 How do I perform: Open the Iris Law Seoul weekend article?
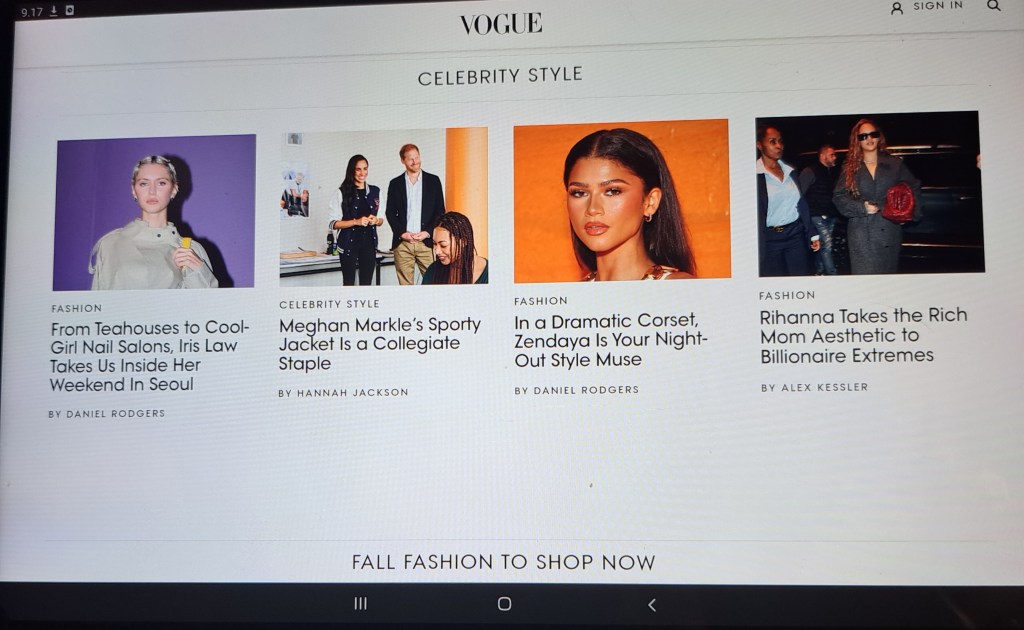click(149, 356)
